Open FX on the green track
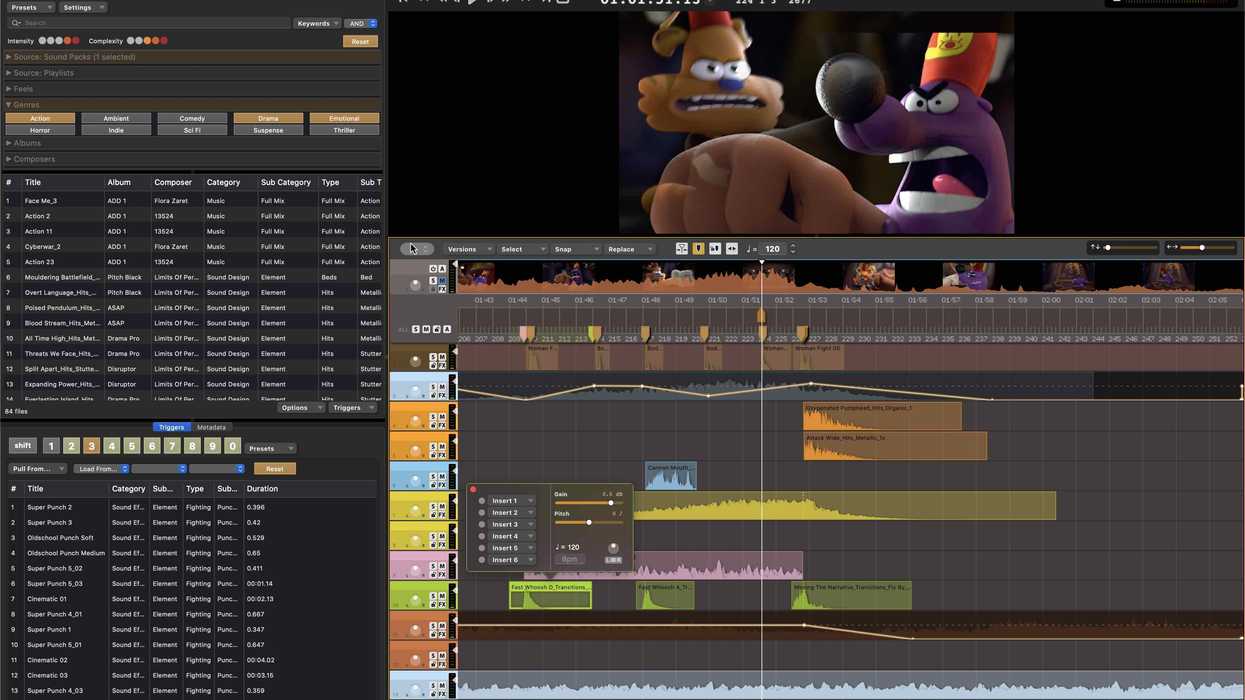This screenshot has height=700, width=1245. coord(442,604)
